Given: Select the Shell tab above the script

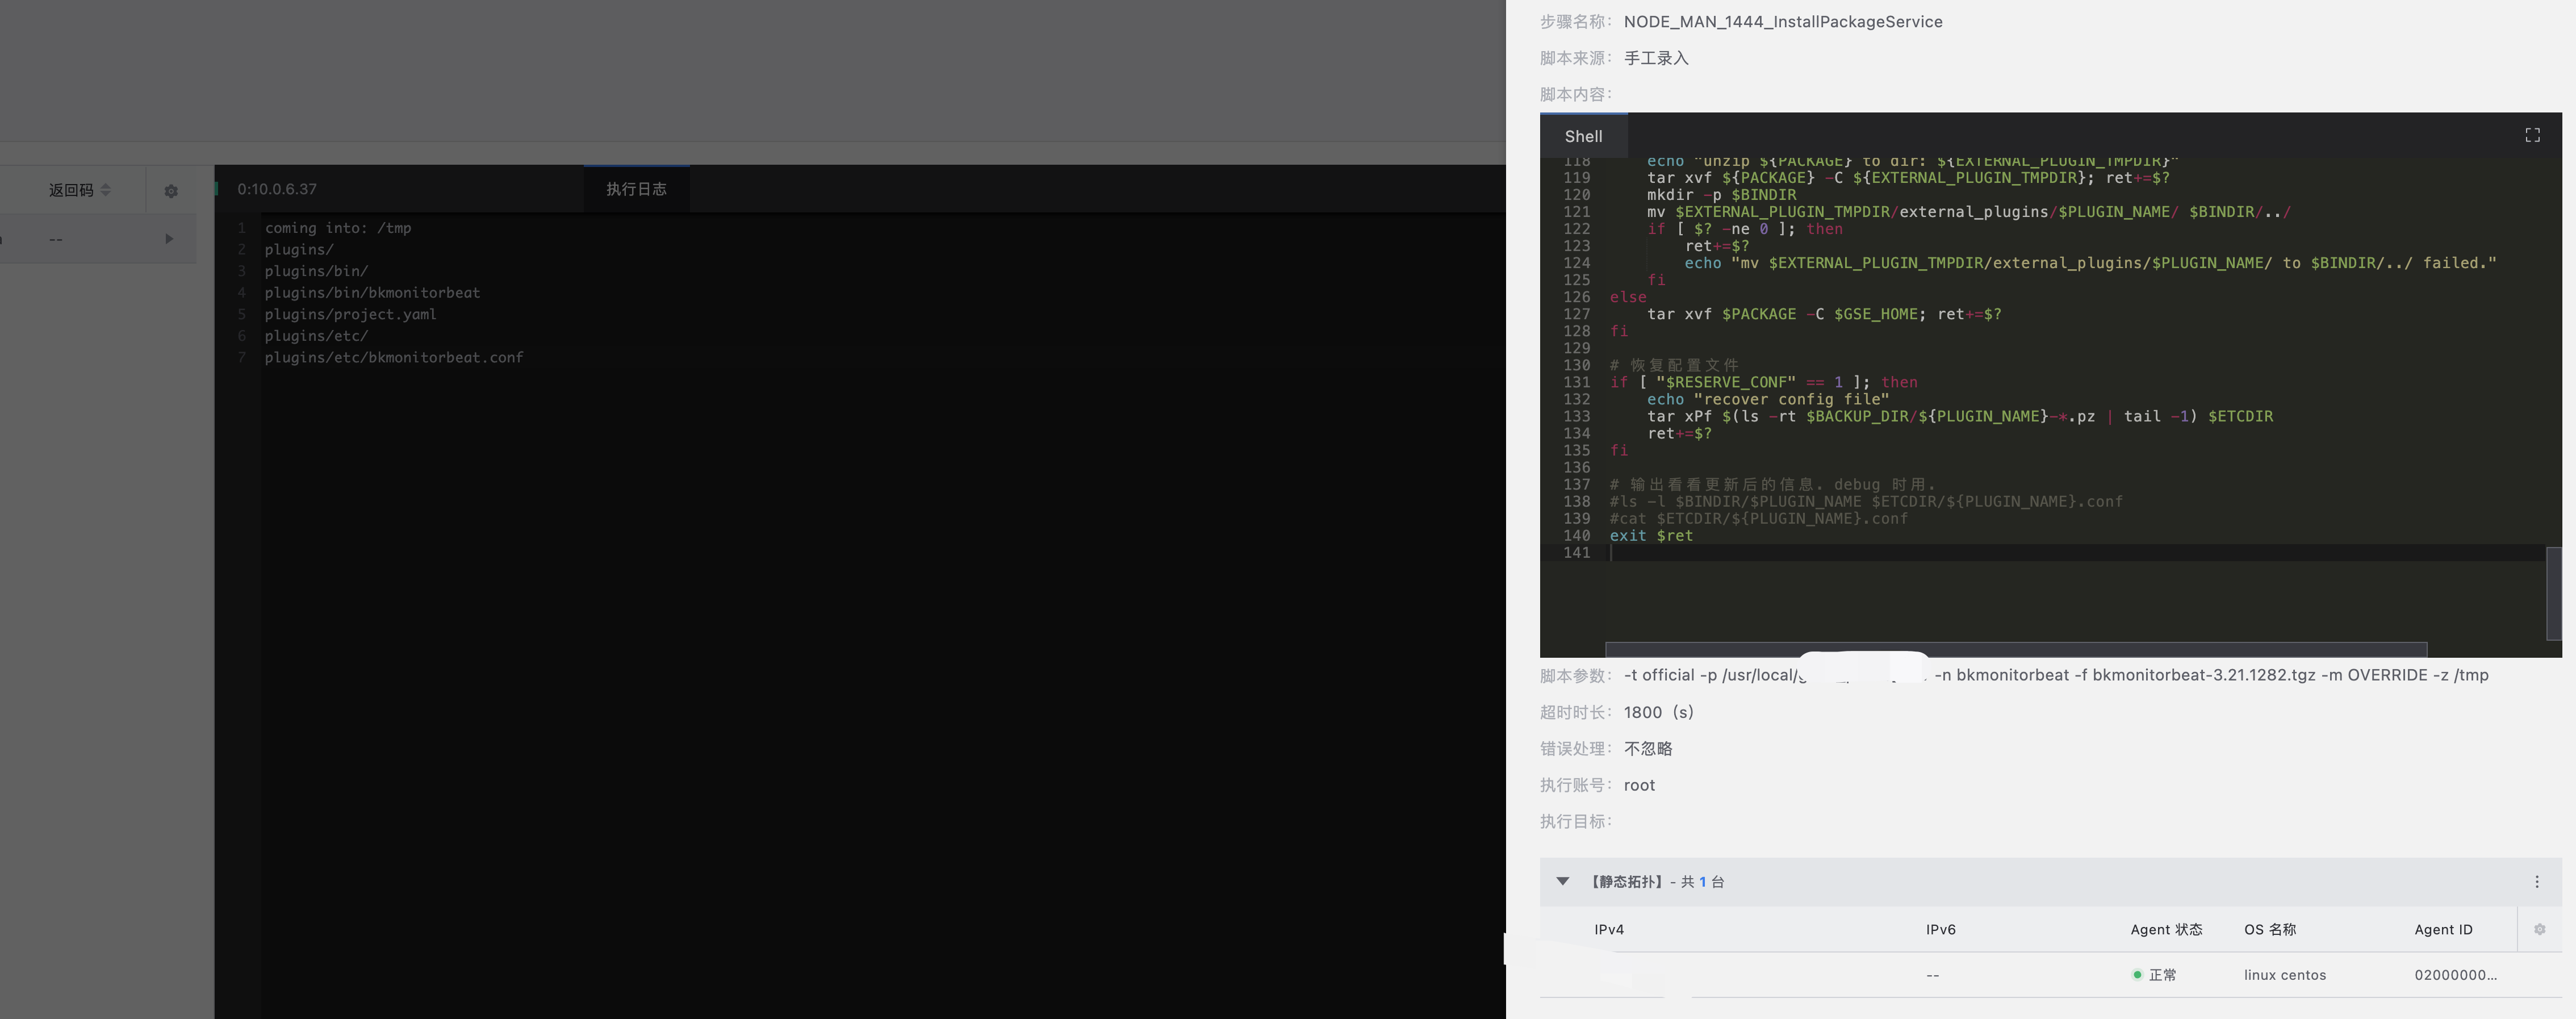Looking at the screenshot, I should [x=1583, y=135].
